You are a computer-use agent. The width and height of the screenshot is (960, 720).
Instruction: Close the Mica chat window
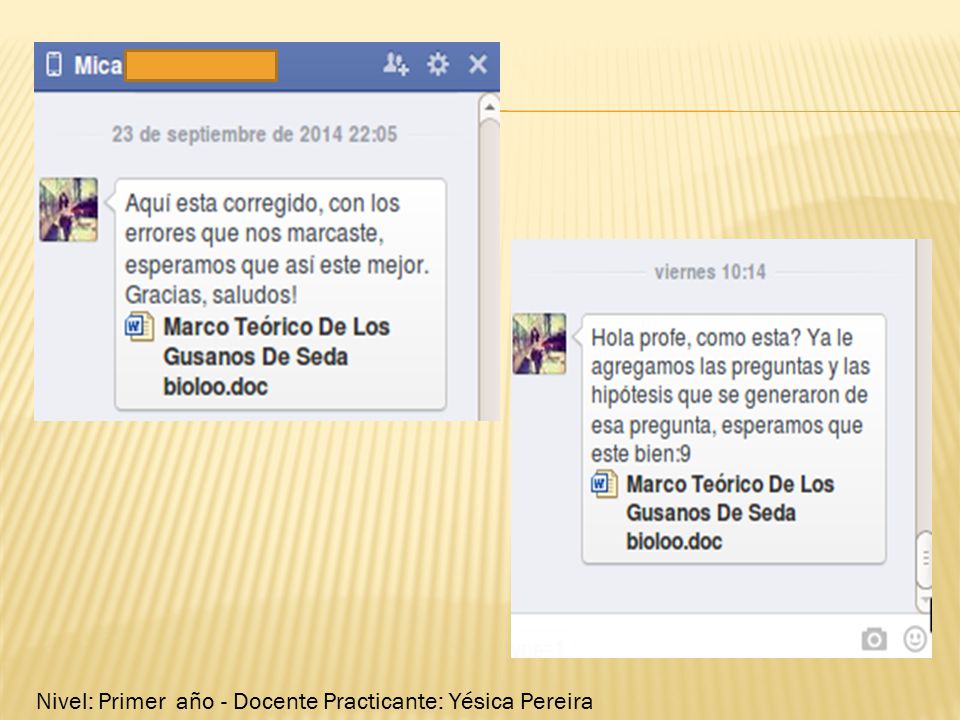pyautogui.click(x=478, y=64)
